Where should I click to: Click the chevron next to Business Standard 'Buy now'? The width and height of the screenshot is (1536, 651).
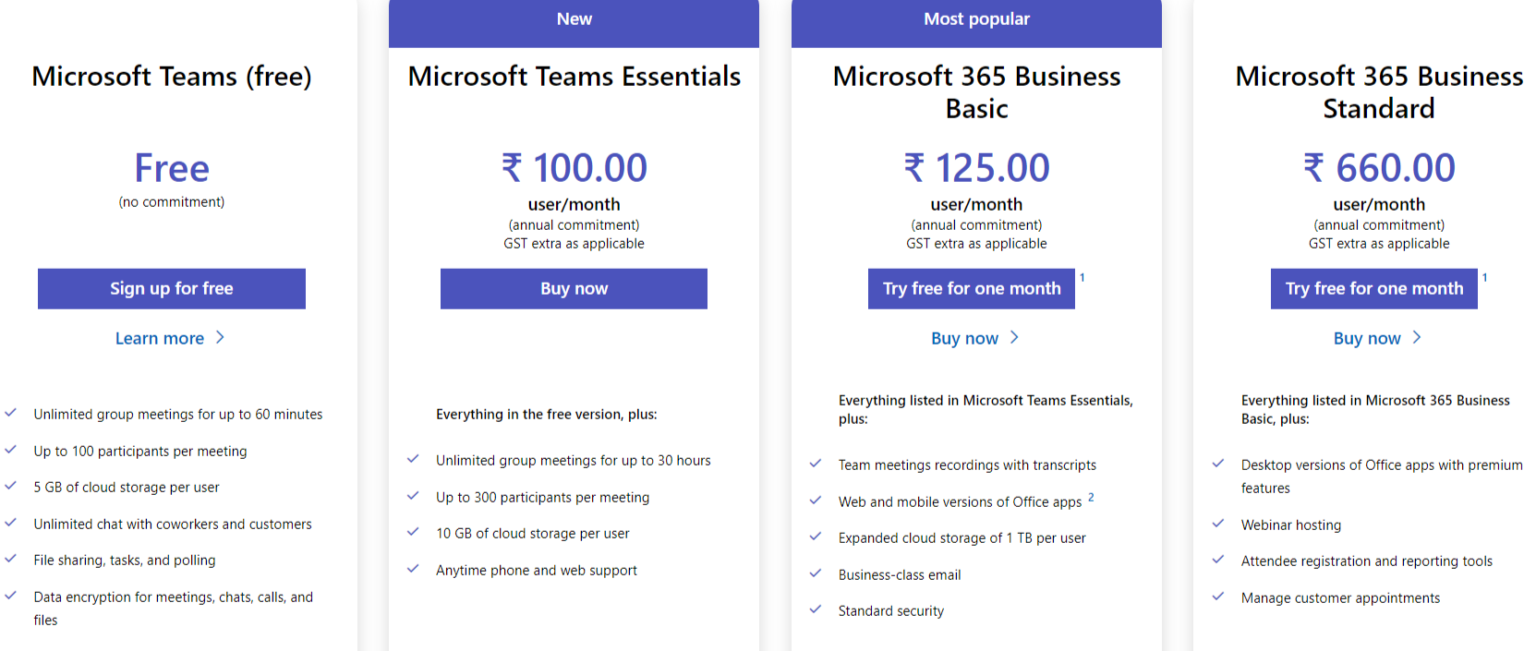[1417, 338]
